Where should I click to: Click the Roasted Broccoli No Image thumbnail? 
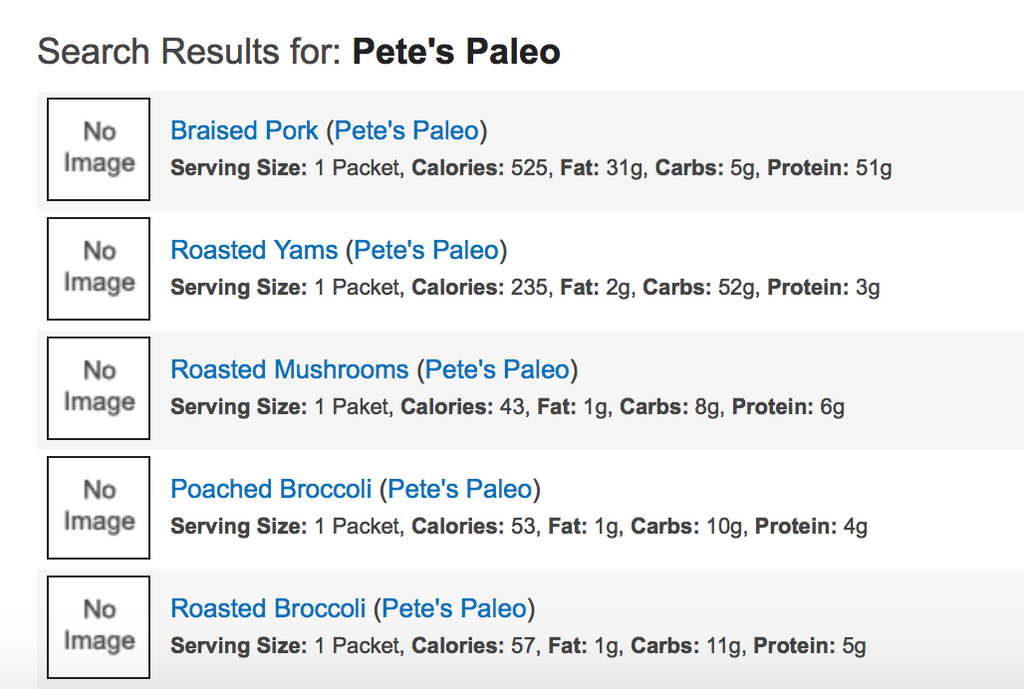98,626
